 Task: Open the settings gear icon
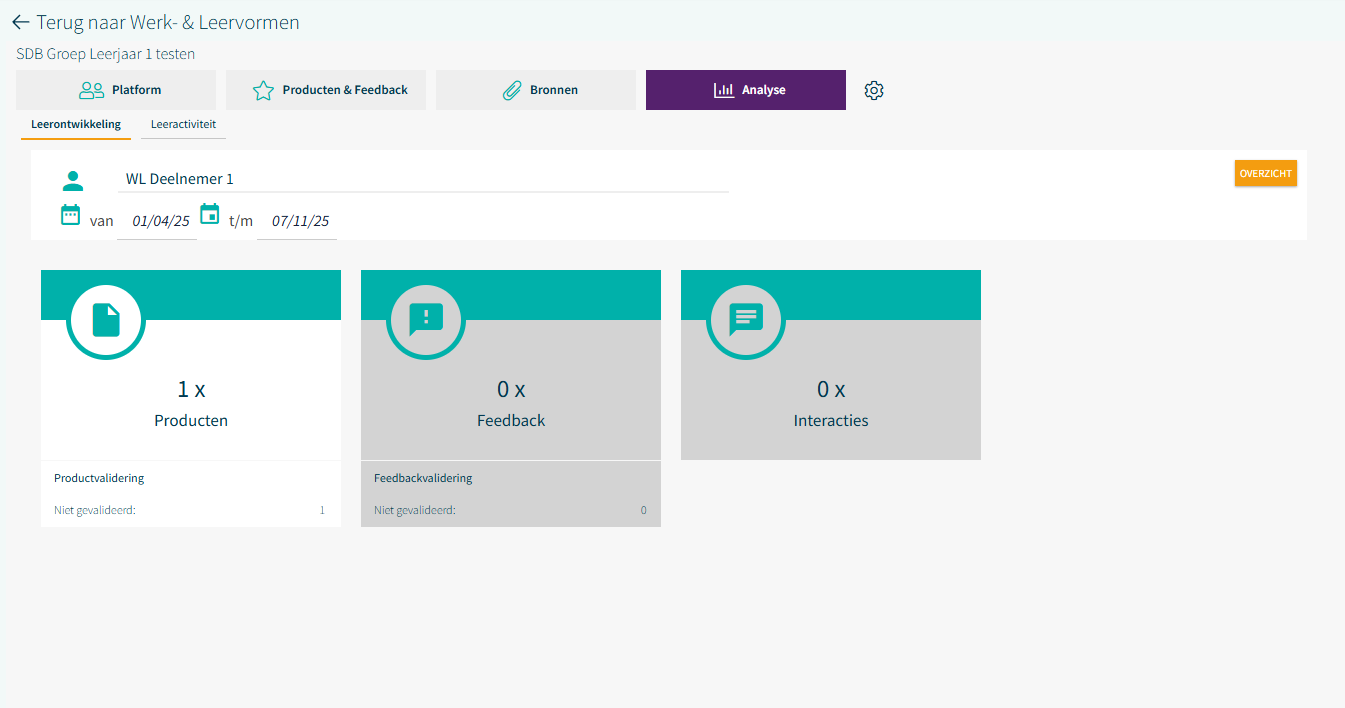[874, 90]
